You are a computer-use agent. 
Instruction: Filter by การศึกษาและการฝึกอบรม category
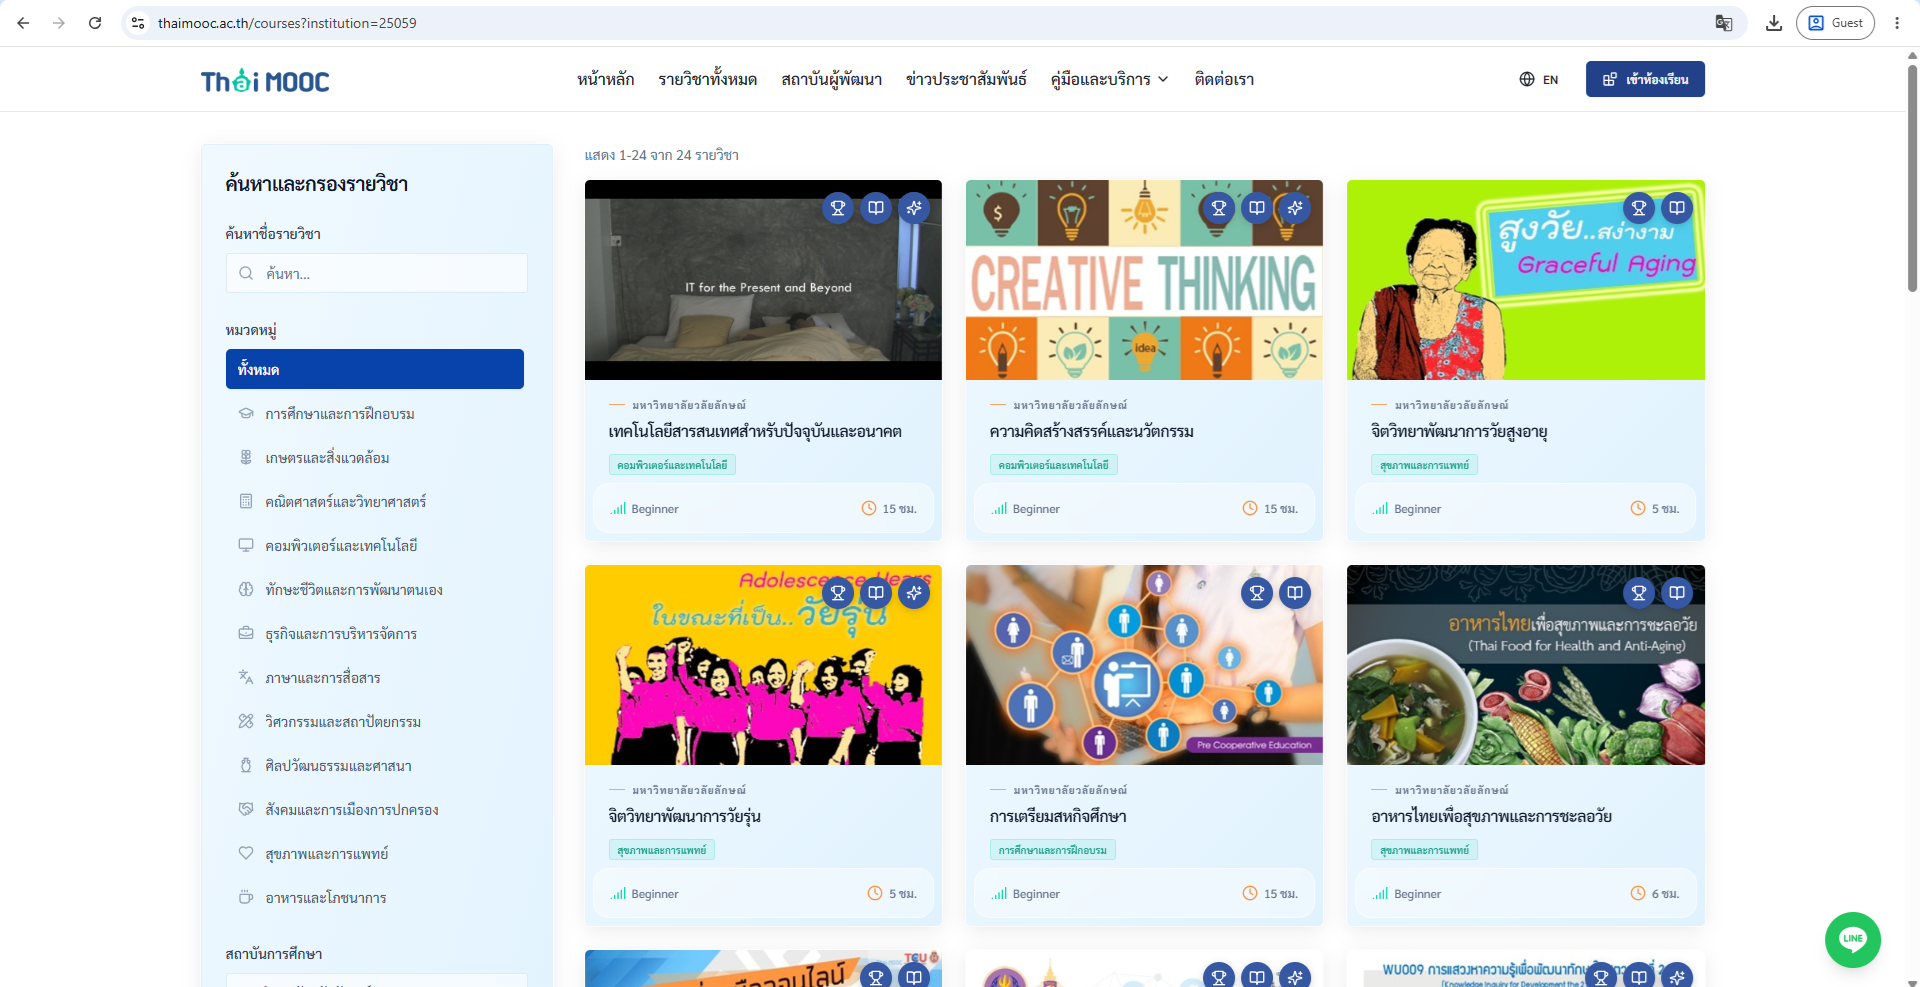(375, 414)
